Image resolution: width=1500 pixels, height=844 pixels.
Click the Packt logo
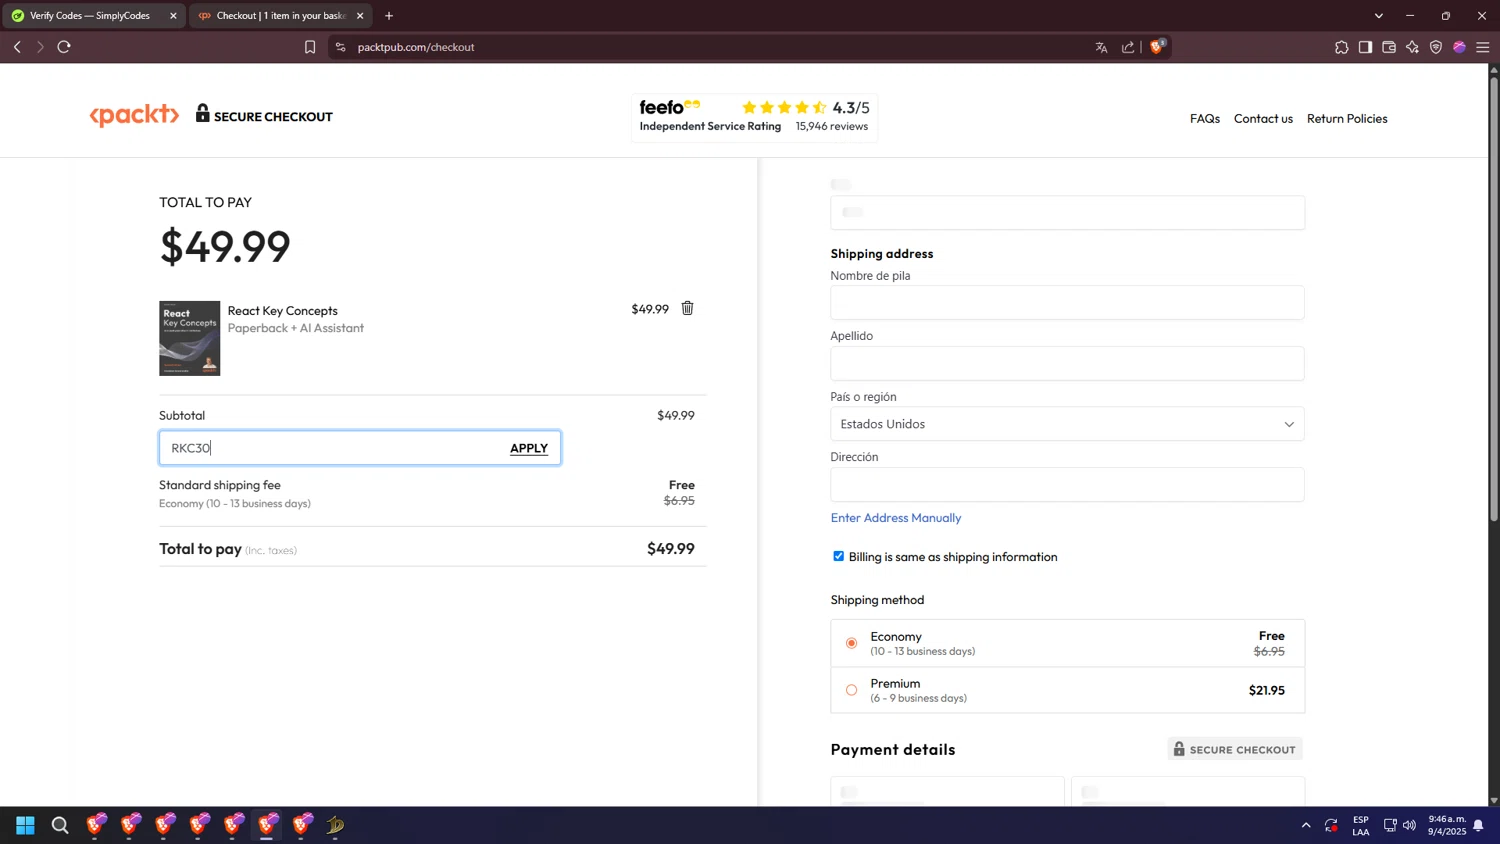click(x=134, y=116)
